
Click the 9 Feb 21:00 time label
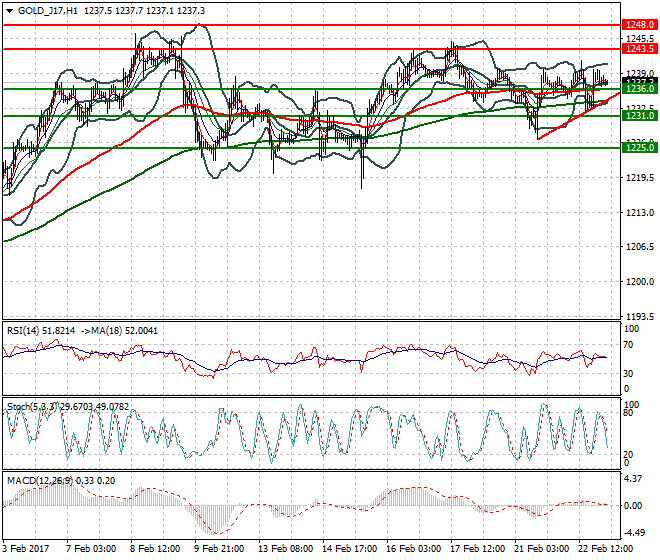pos(219,549)
